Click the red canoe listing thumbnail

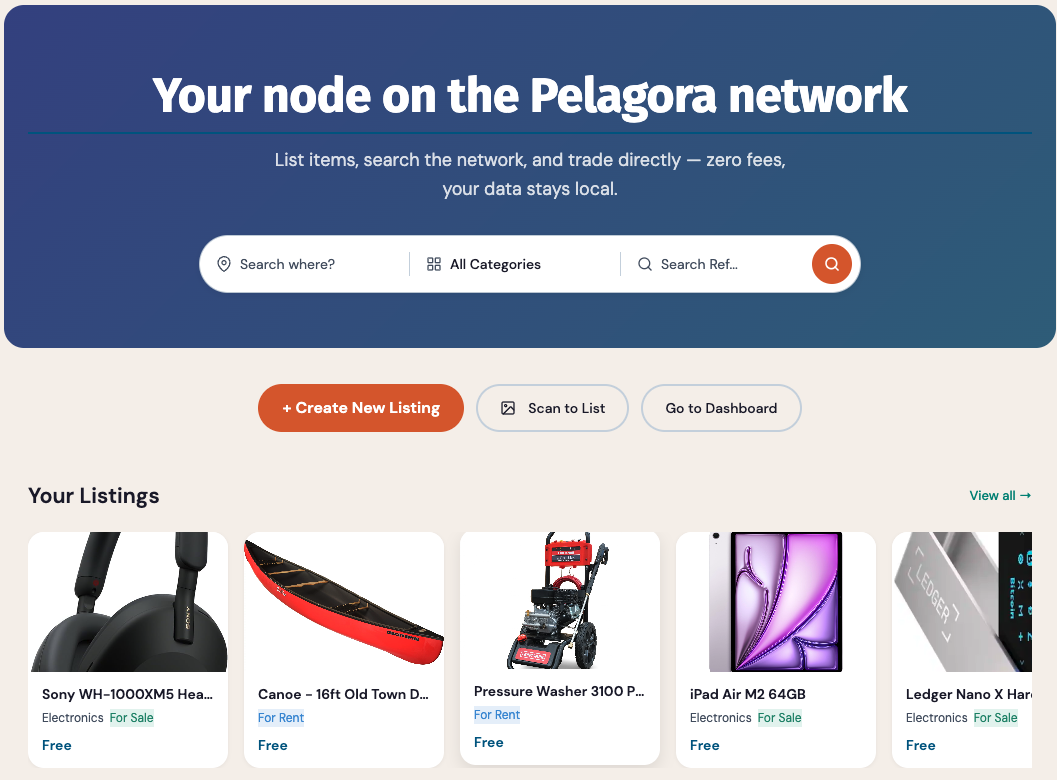click(344, 601)
